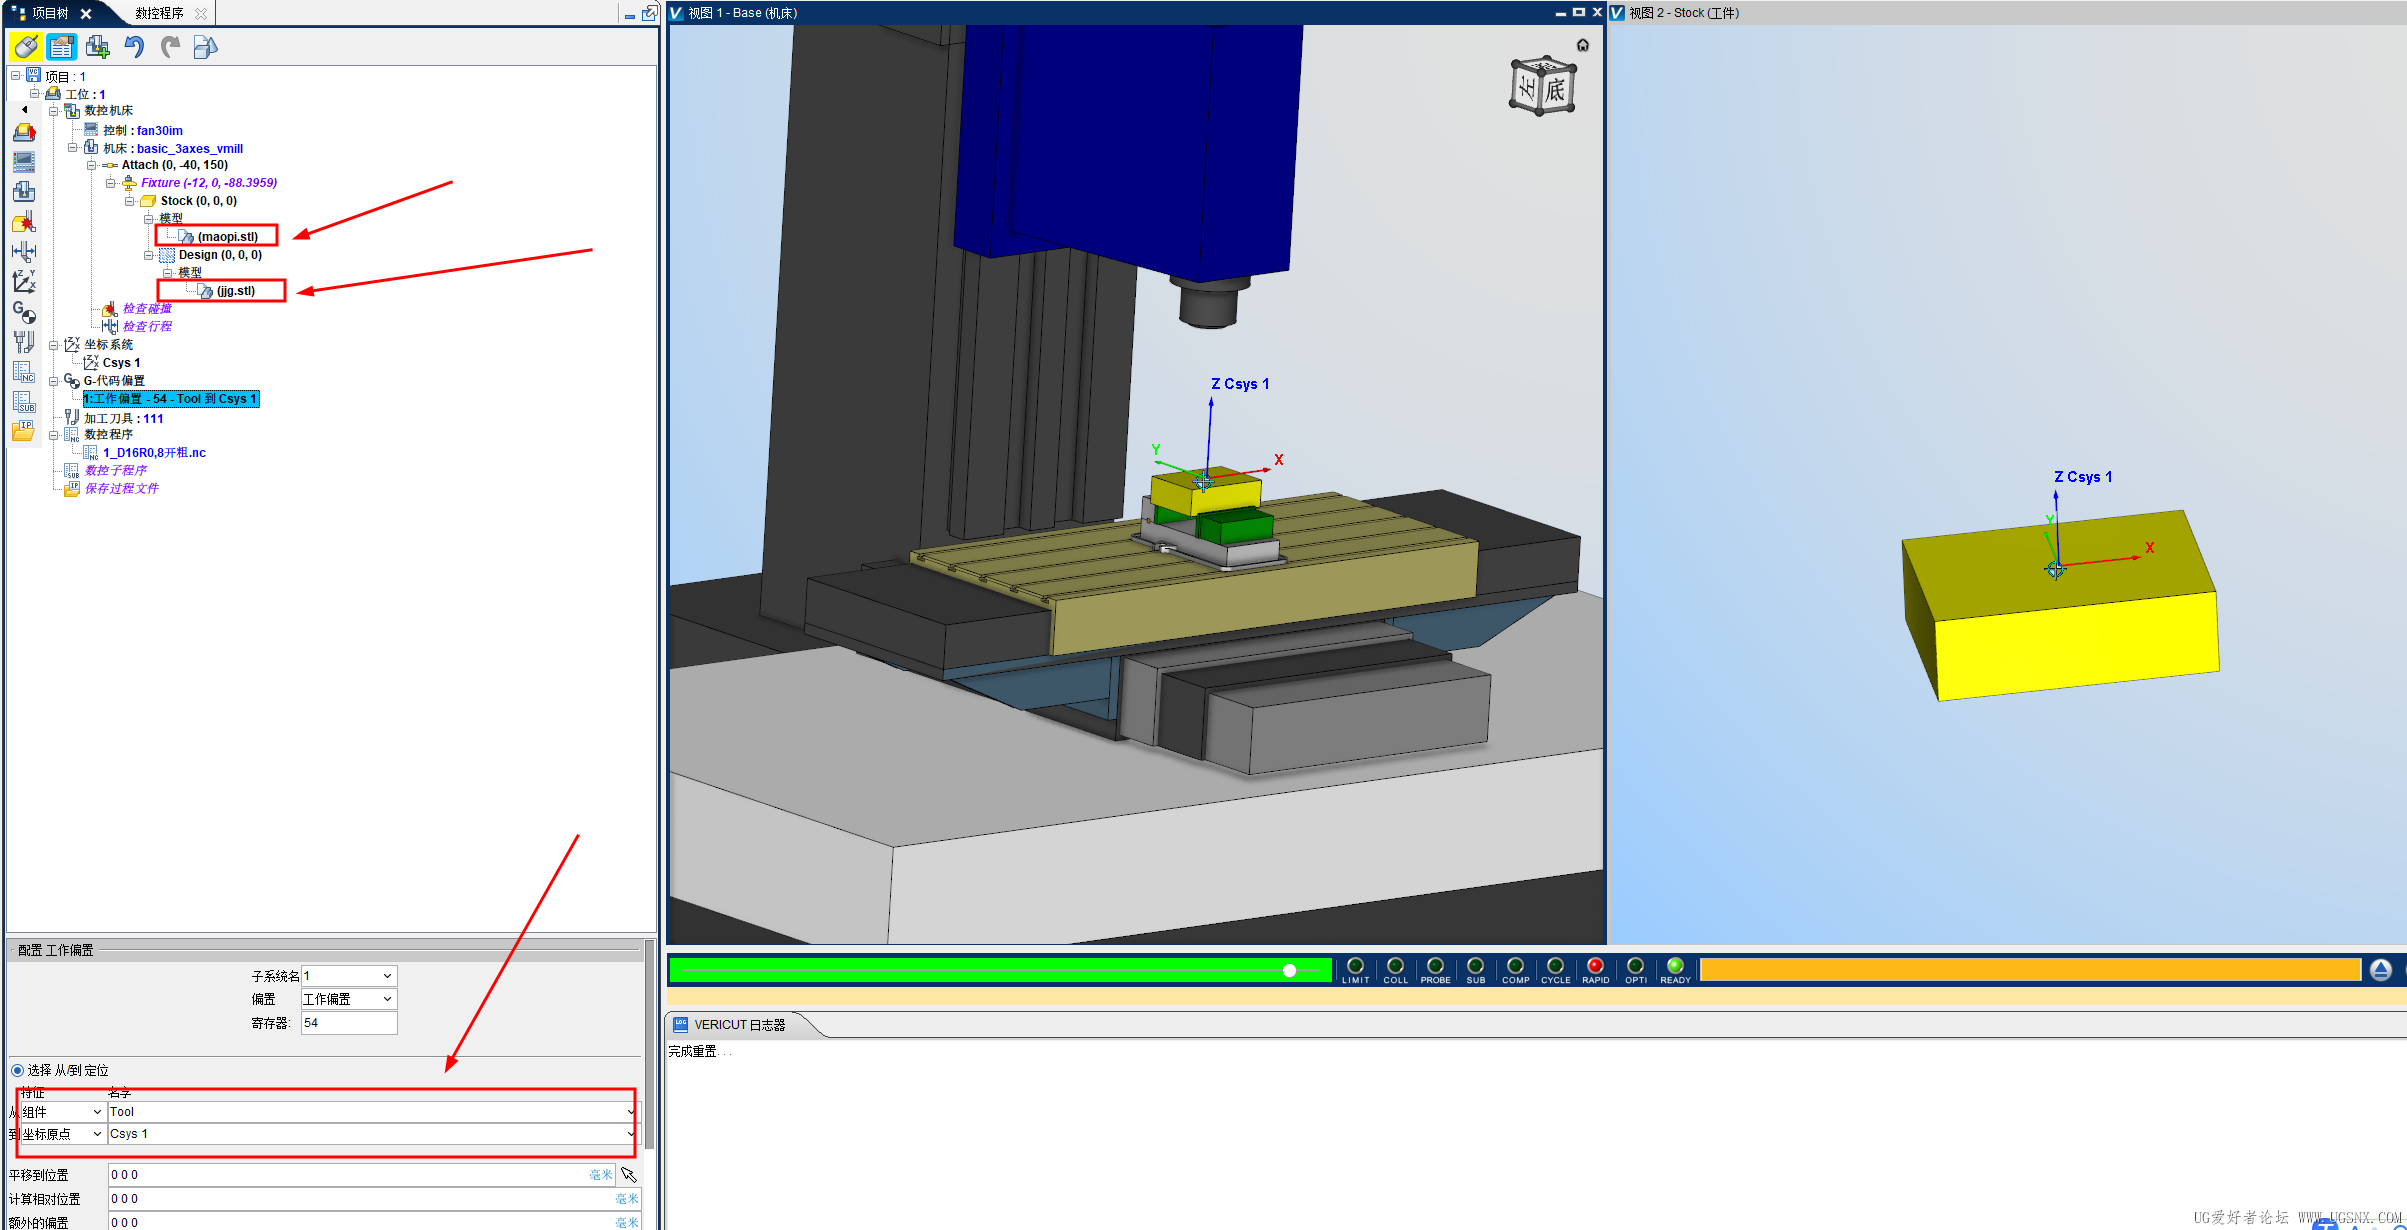2407x1230 pixels.
Task: Open the offset type dropdown showing 工作偏置
Action: (x=349, y=999)
